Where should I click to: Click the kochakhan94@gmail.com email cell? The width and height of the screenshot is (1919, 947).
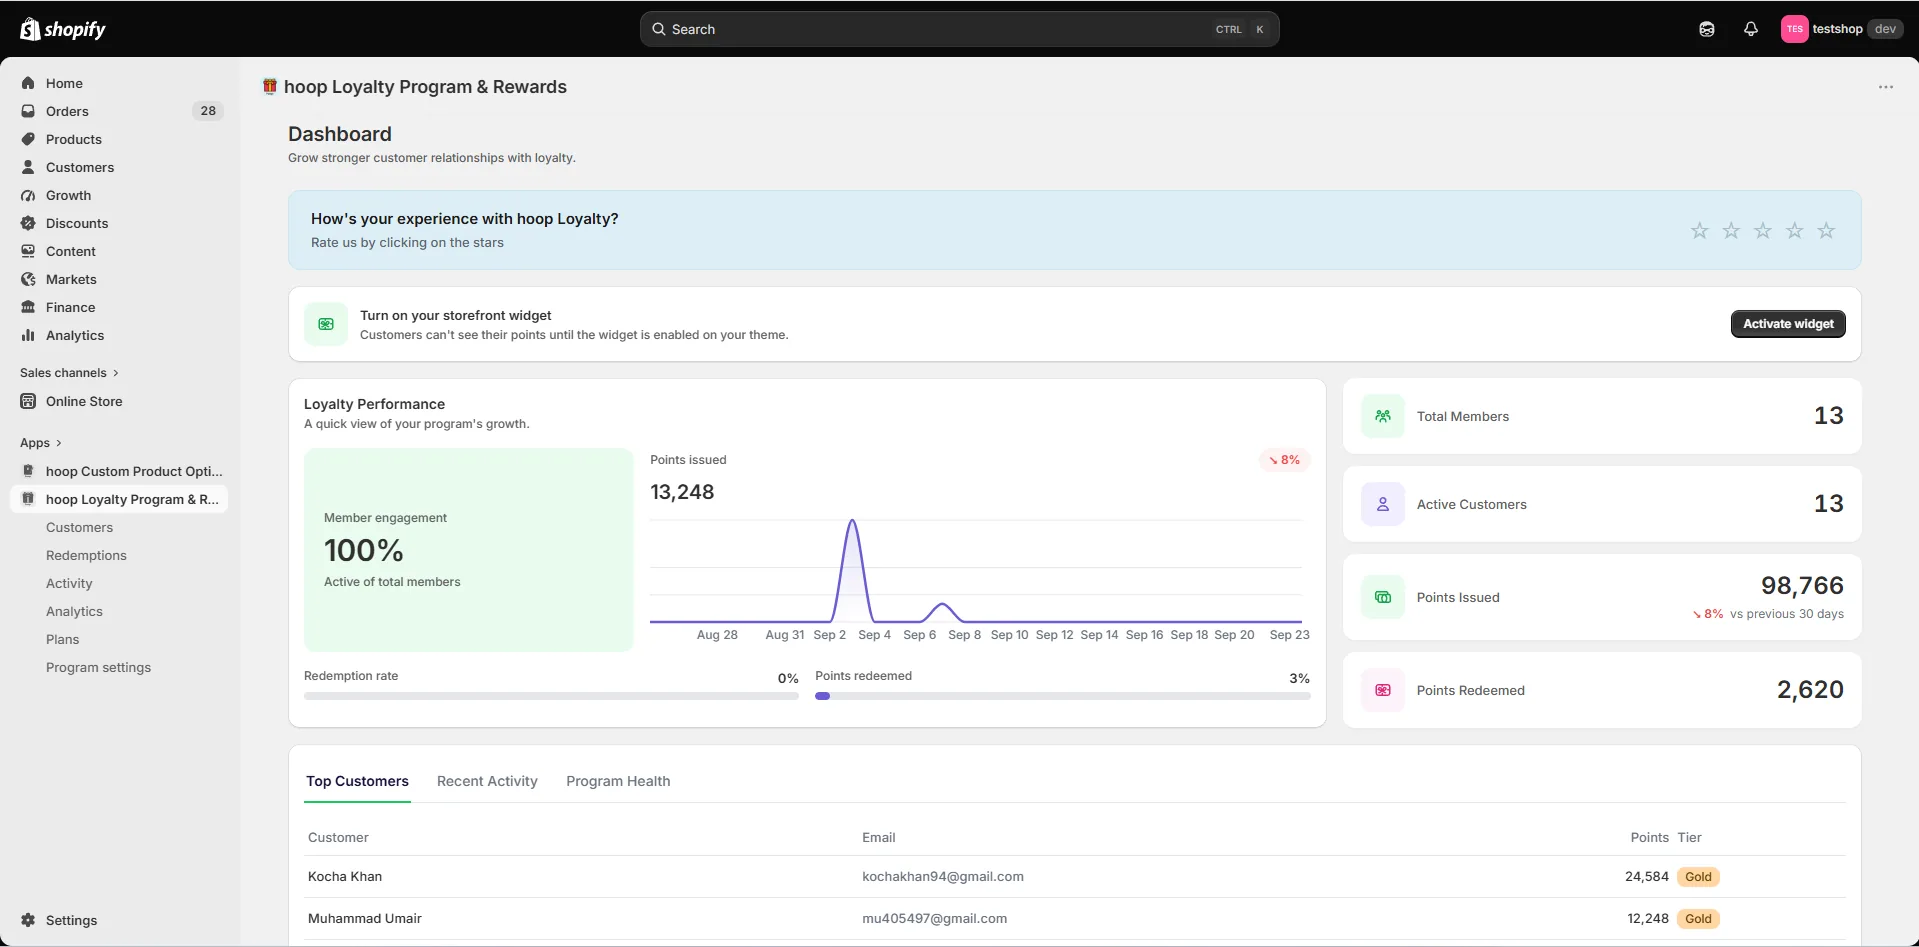click(943, 877)
